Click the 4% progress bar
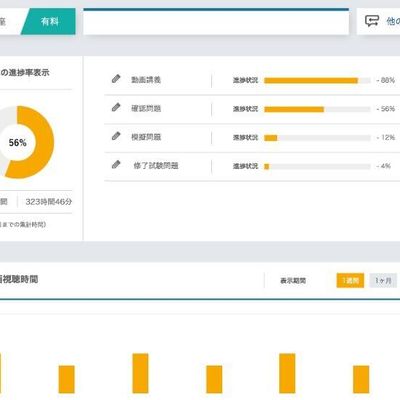This screenshot has height=400, width=400. point(317,166)
